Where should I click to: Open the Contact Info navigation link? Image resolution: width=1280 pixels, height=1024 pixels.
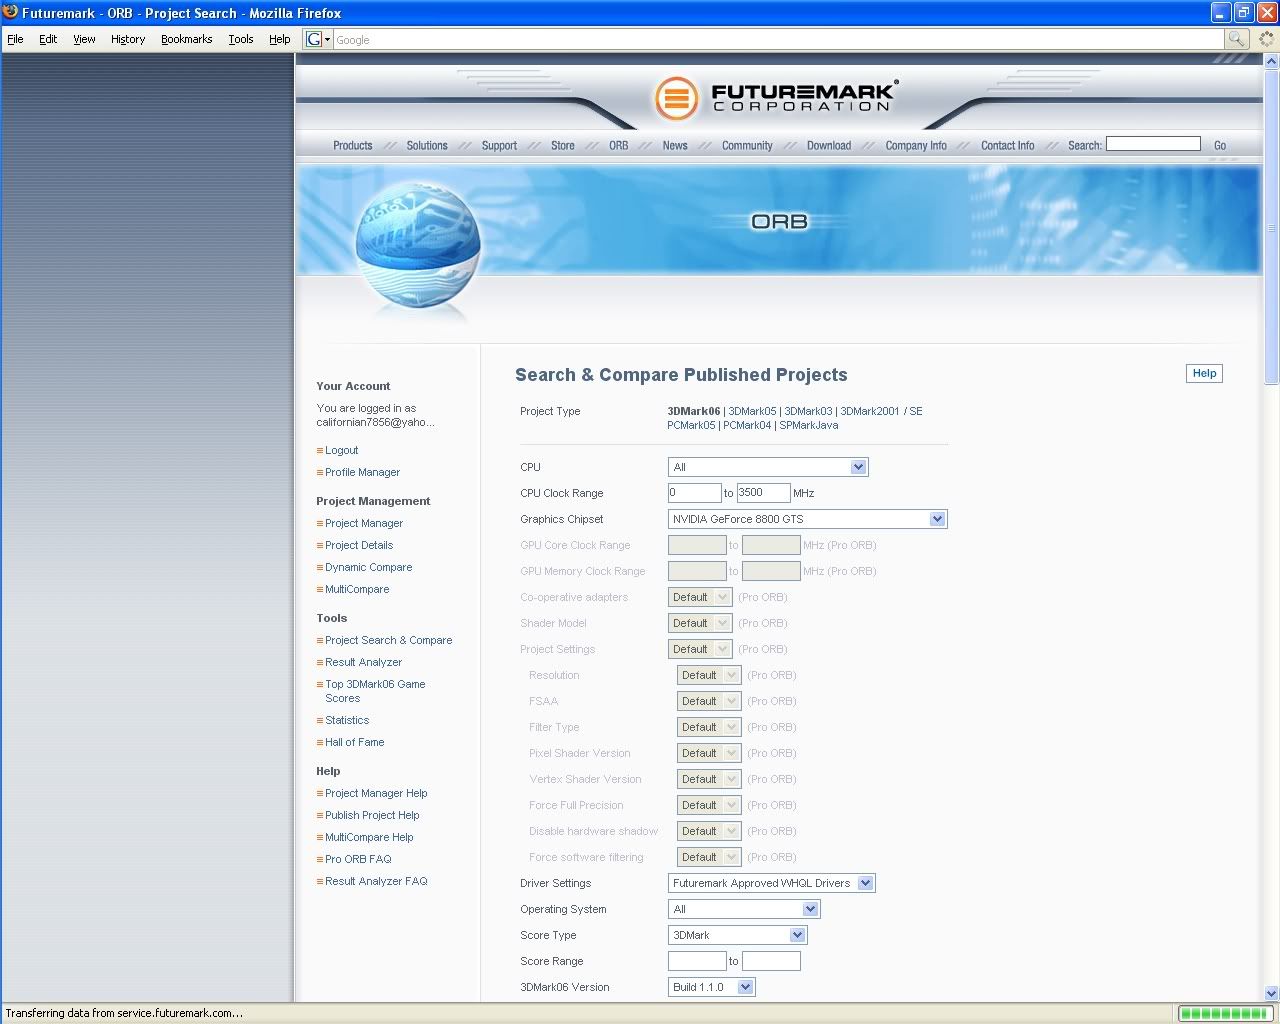1007,145
